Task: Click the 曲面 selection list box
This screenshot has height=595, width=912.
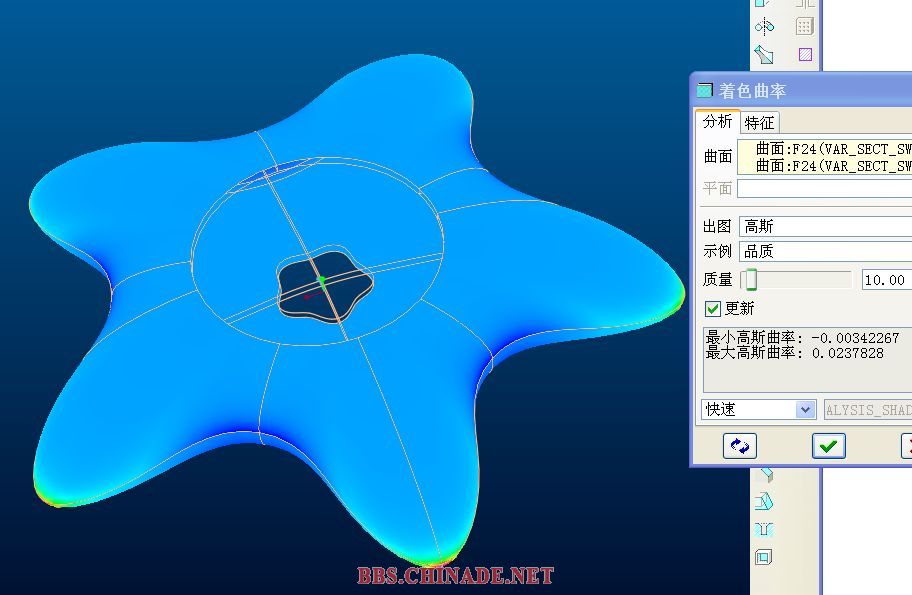Action: [825, 157]
